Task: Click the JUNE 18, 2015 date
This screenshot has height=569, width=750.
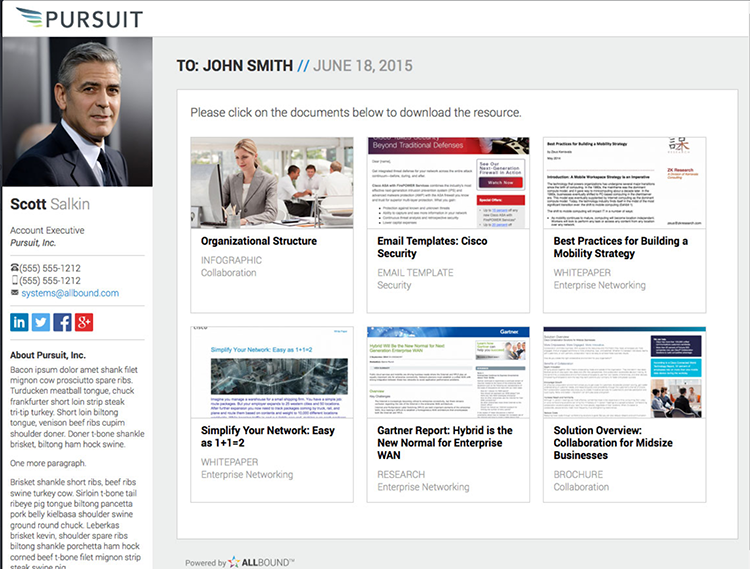Action: tap(363, 66)
